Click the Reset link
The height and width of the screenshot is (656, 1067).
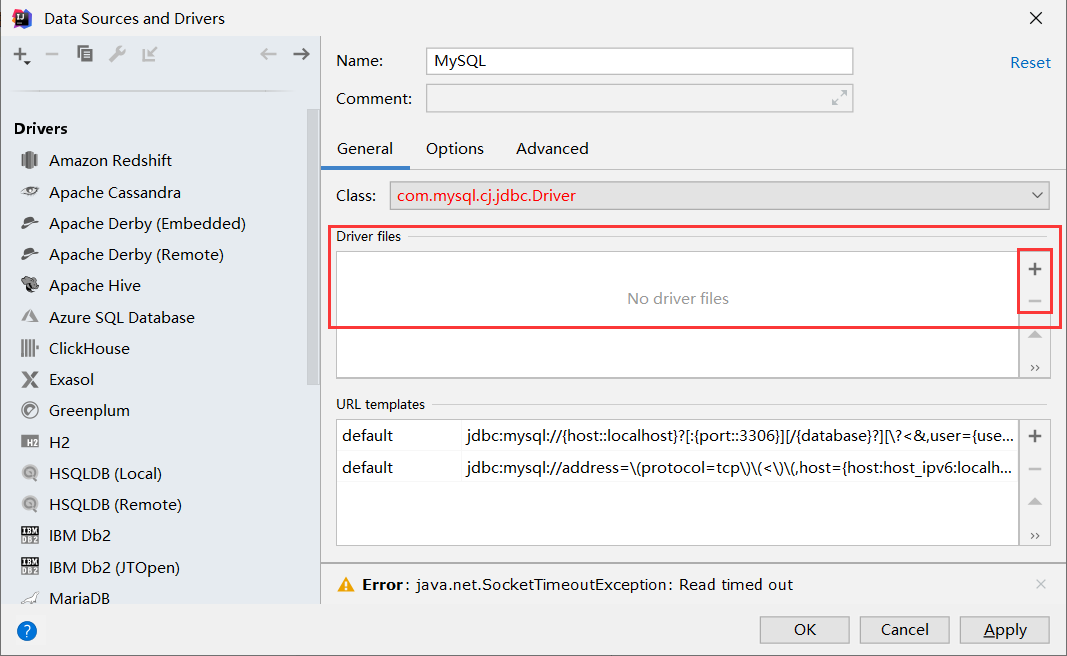coord(1030,63)
